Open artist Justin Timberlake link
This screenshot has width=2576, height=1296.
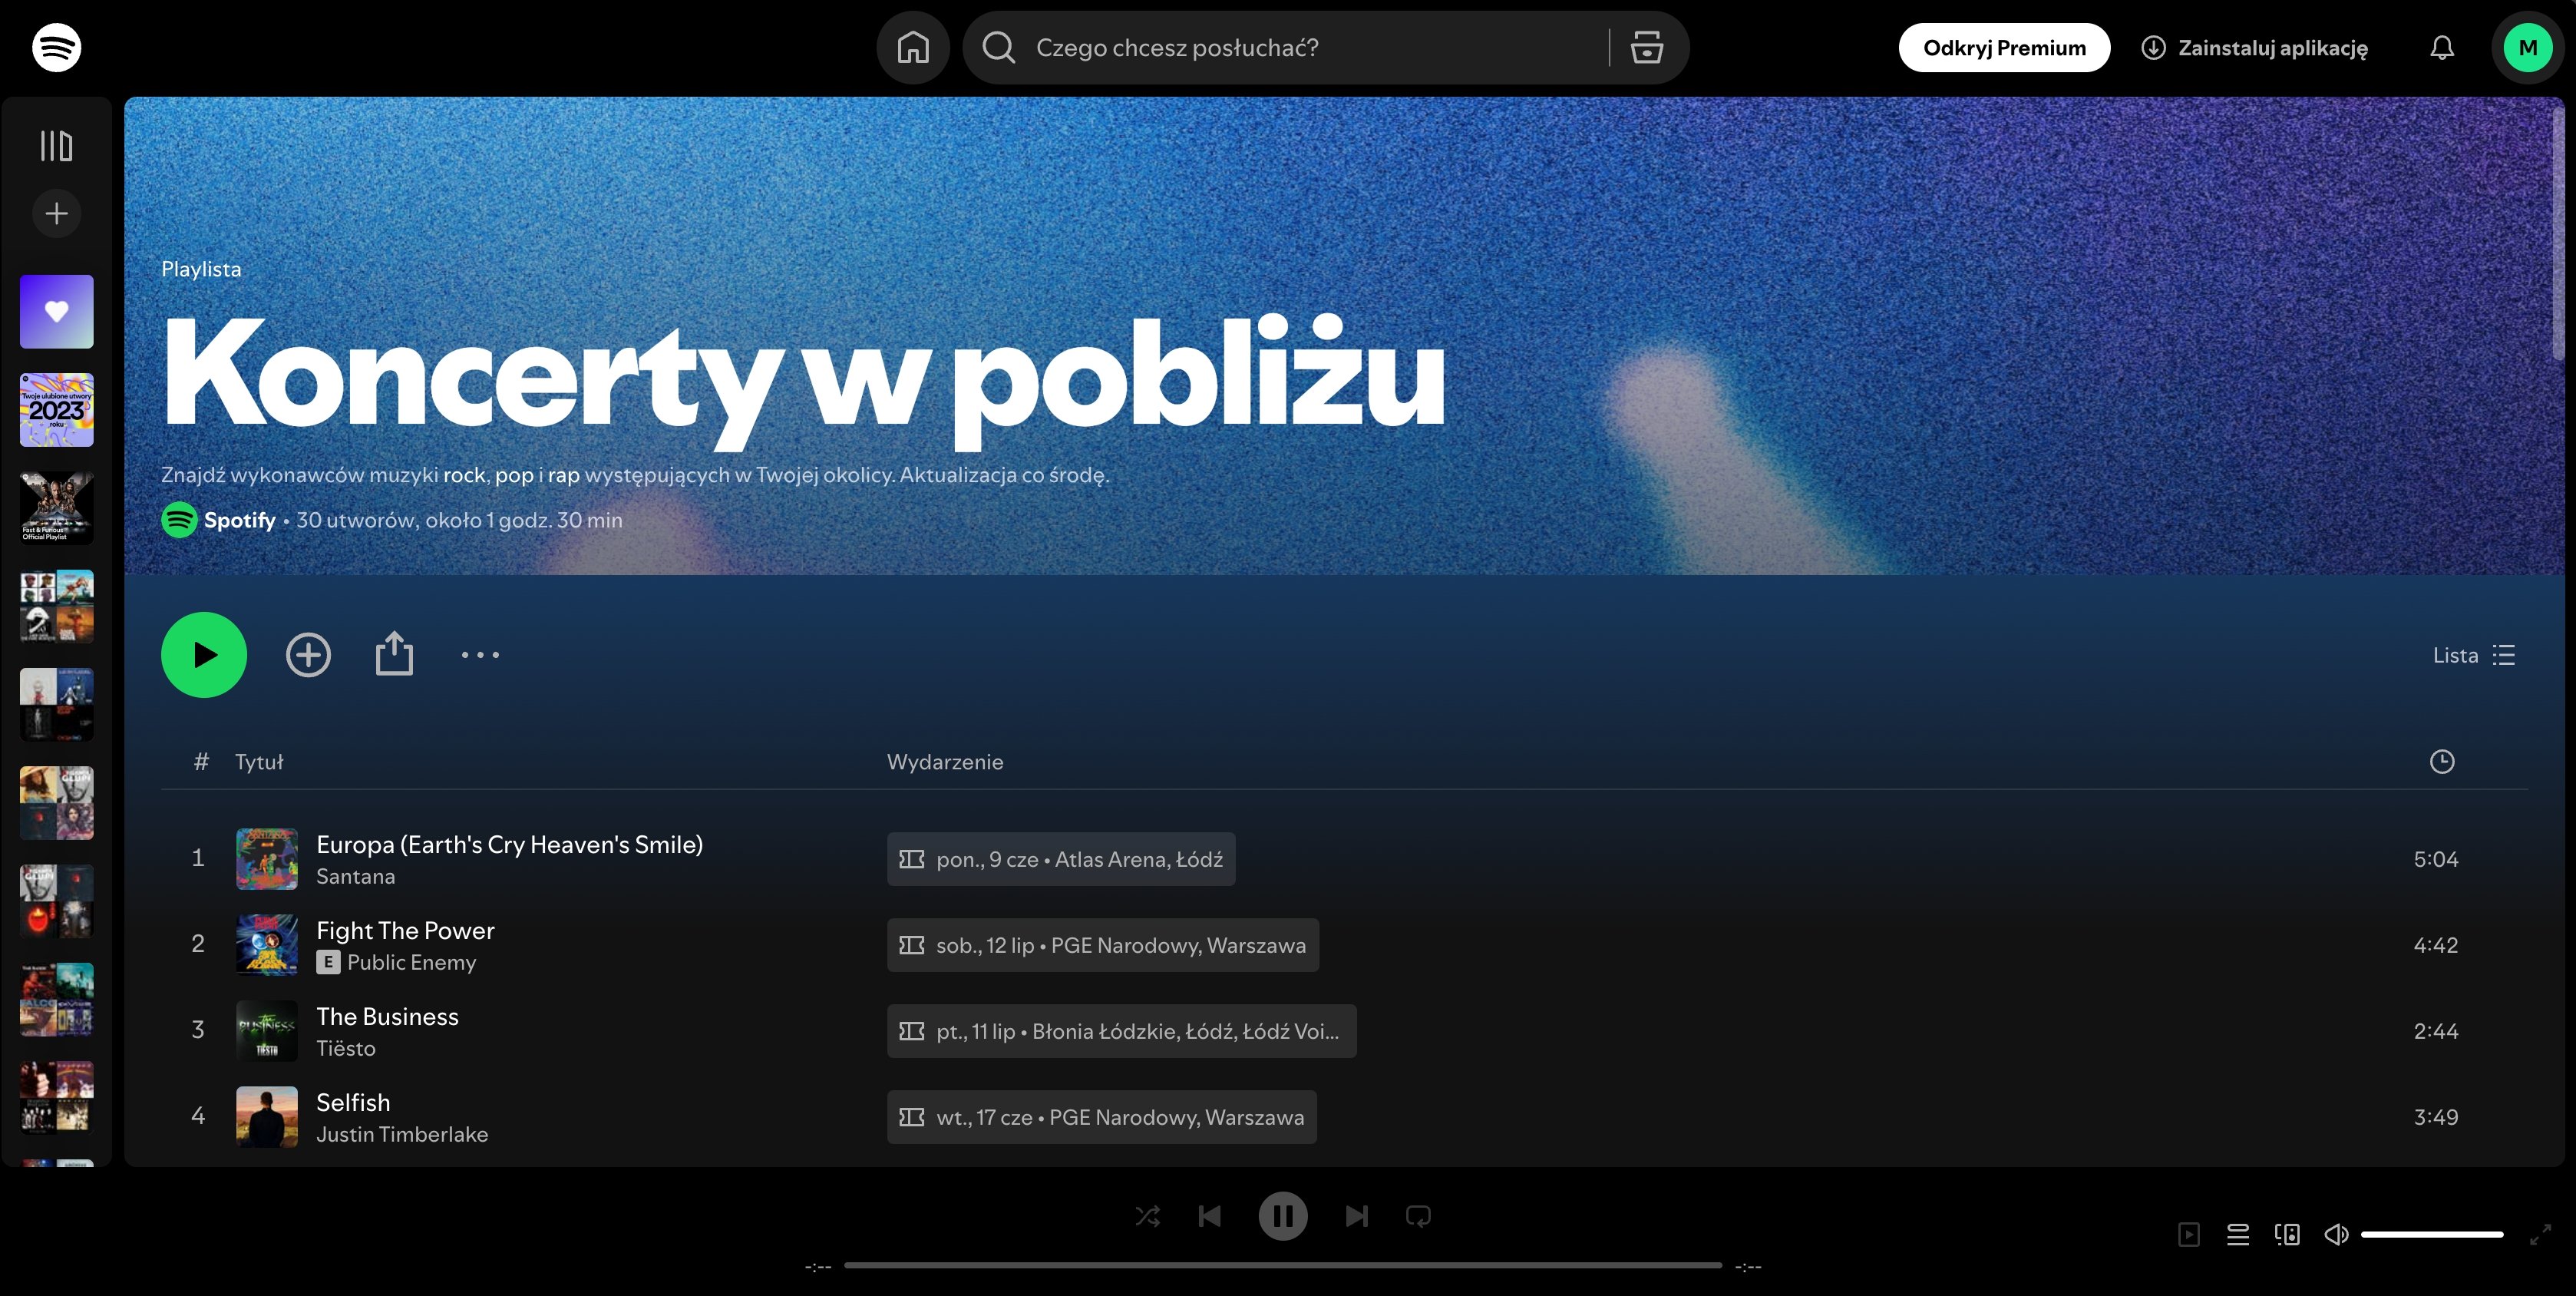(402, 1134)
